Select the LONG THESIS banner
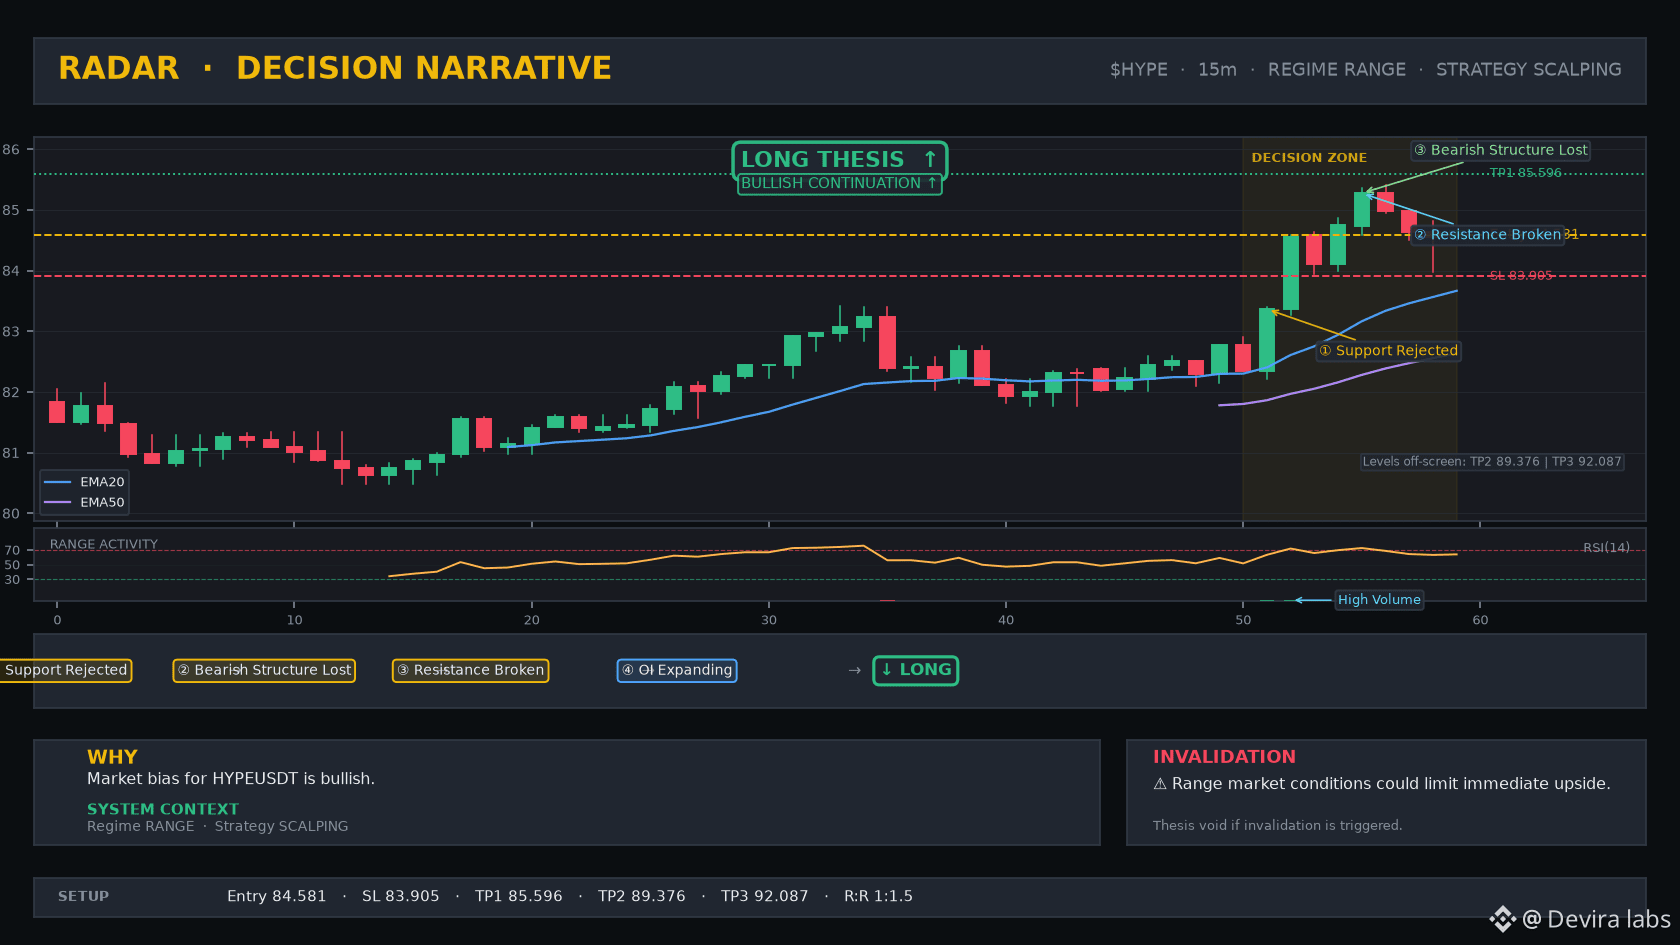Image resolution: width=1680 pixels, height=945 pixels. [x=840, y=160]
